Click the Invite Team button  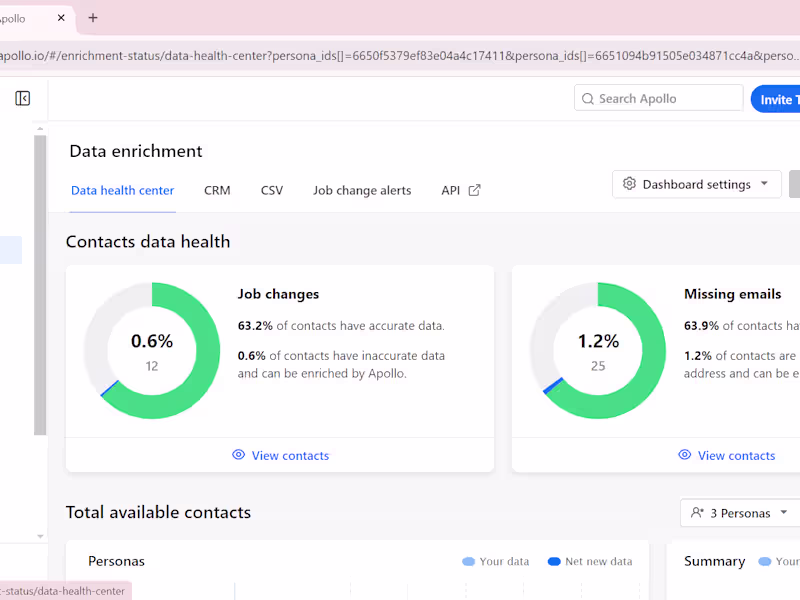777,99
